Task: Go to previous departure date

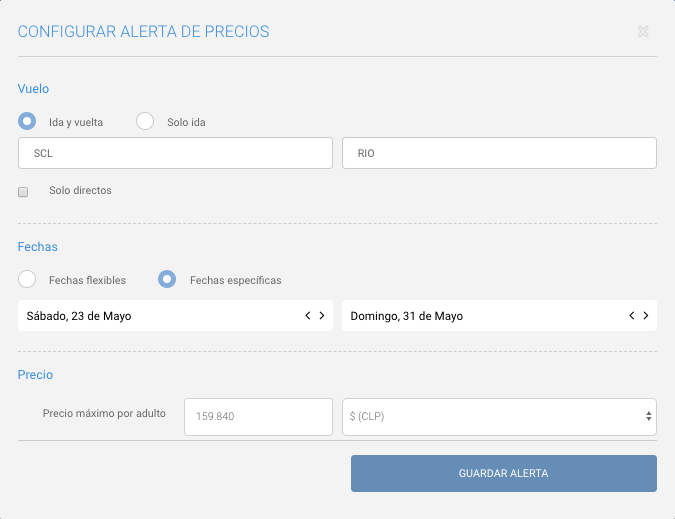Action: click(x=308, y=315)
